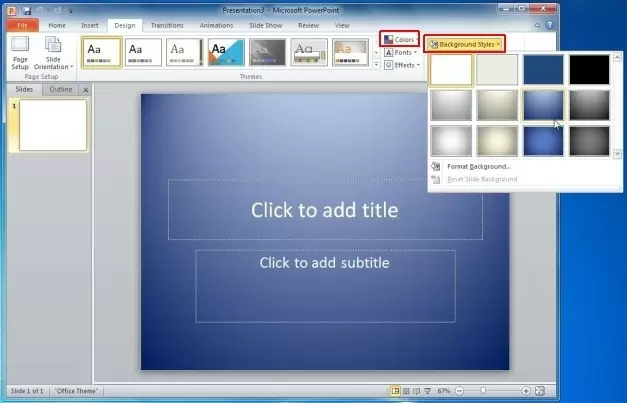The height and width of the screenshot is (403, 627).
Task: Open the Theme Colors dropdown
Action: pyautogui.click(x=399, y=39)
